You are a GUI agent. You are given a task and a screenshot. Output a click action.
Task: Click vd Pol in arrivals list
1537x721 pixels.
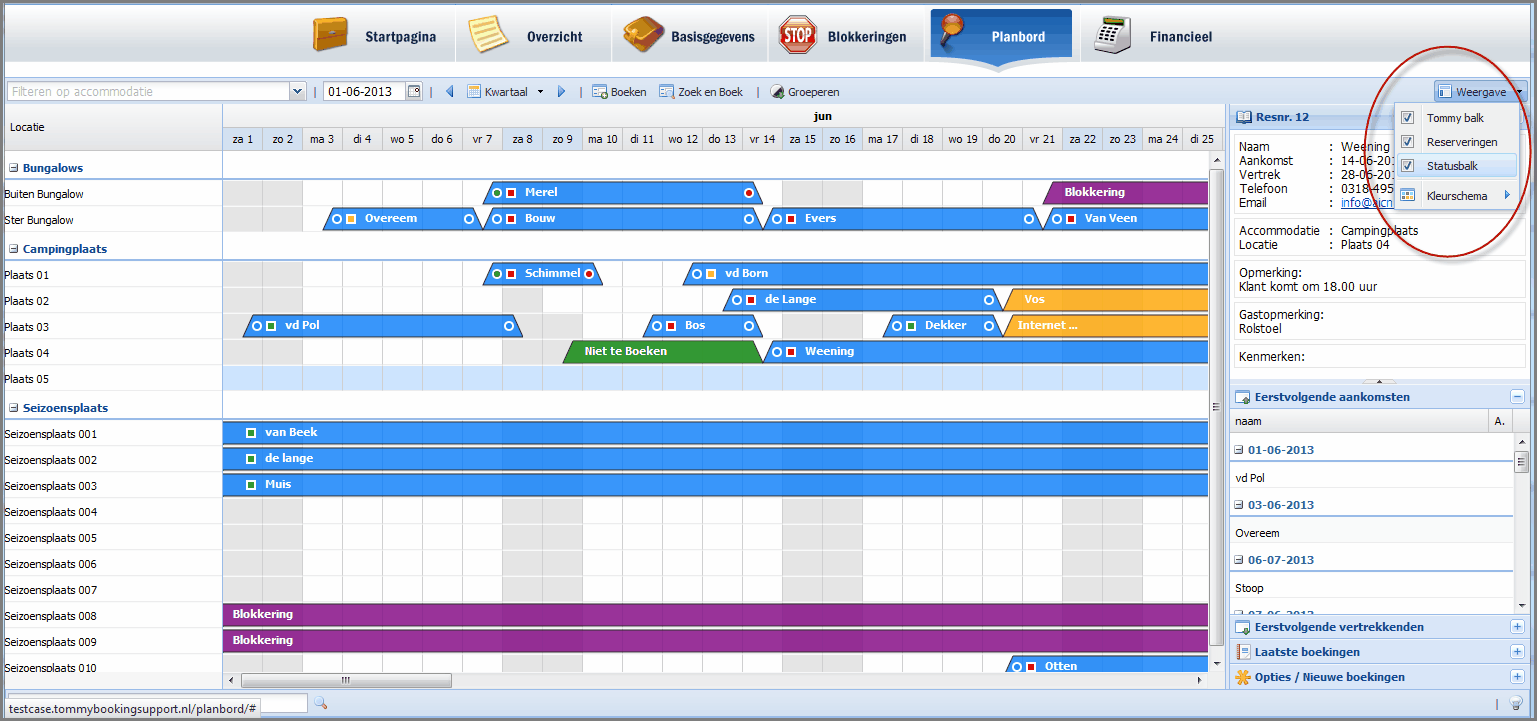click(x=1250, y=478)
